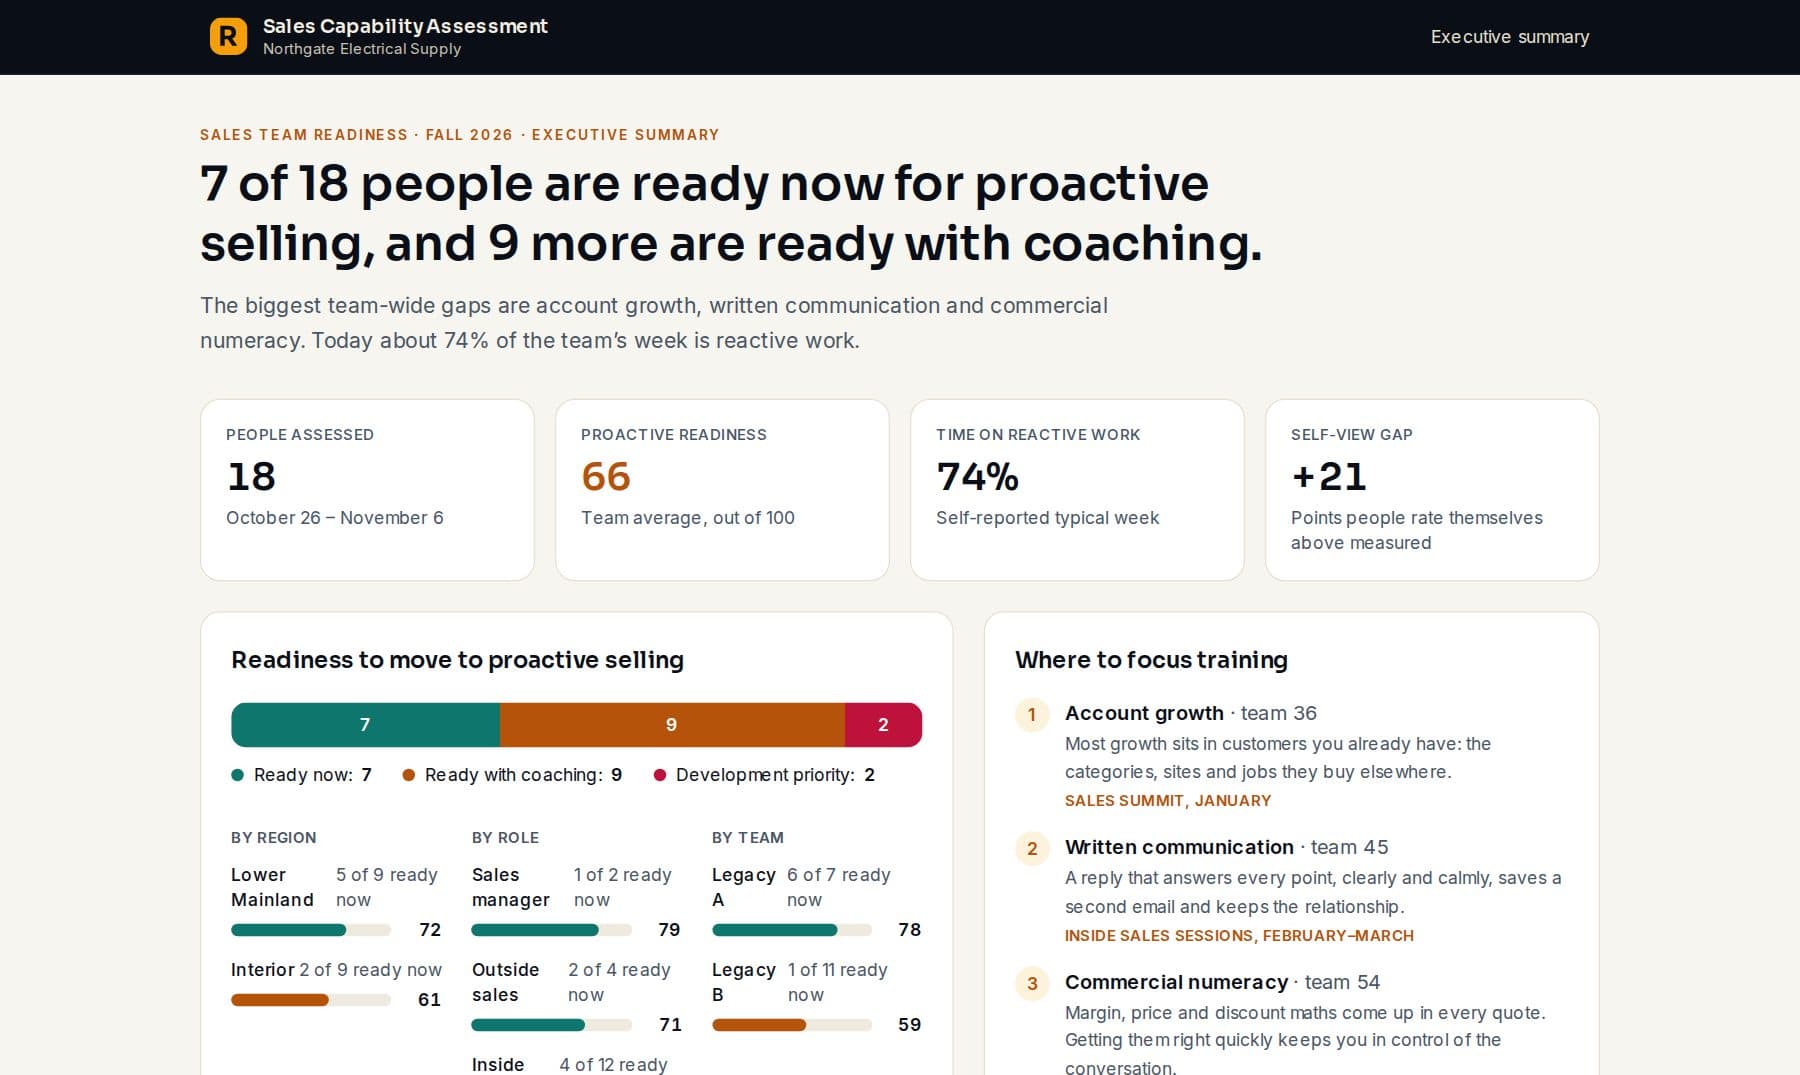This screenshot has width=1800, height=1075.
Task: Click the number 3 badge beside Commercial numeracy
Action: tap(1032, 983)
